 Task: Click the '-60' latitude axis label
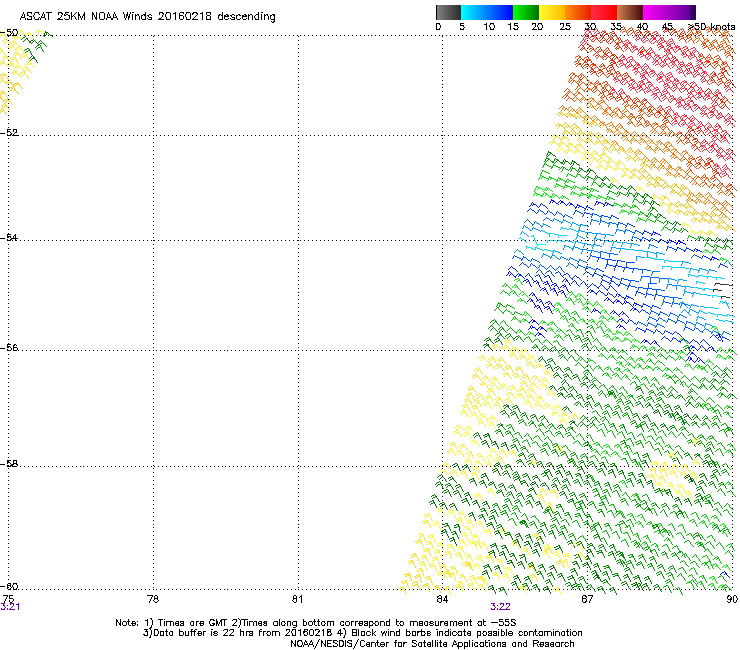[x=9, y=587]
